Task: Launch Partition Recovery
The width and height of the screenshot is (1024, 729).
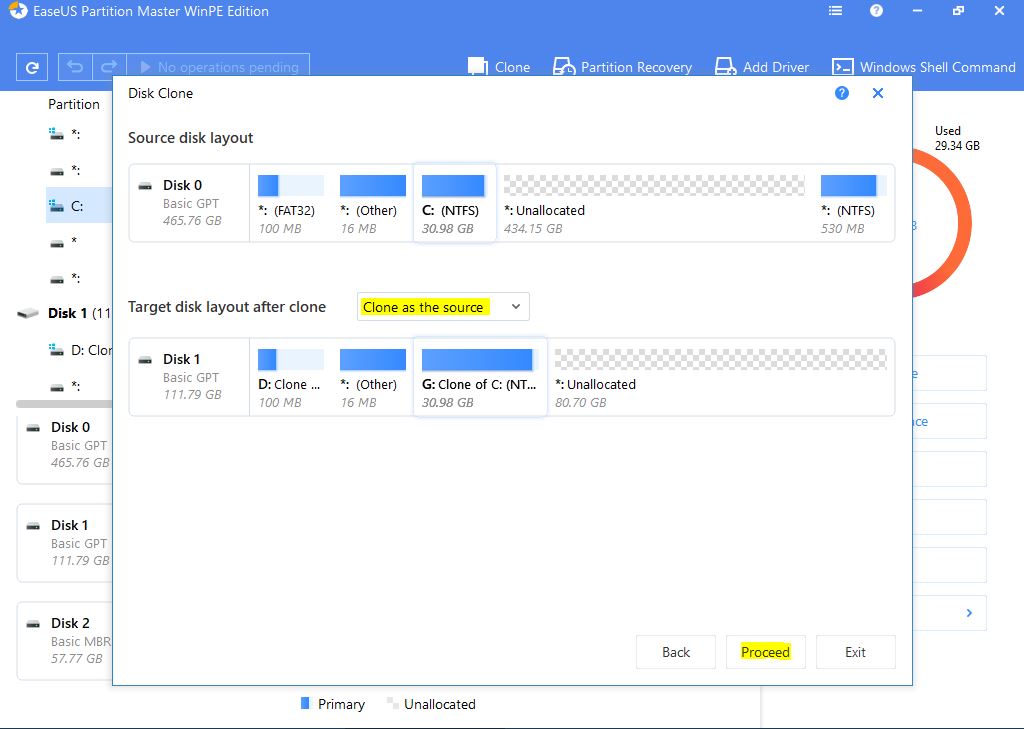Action: coord(622,67)
